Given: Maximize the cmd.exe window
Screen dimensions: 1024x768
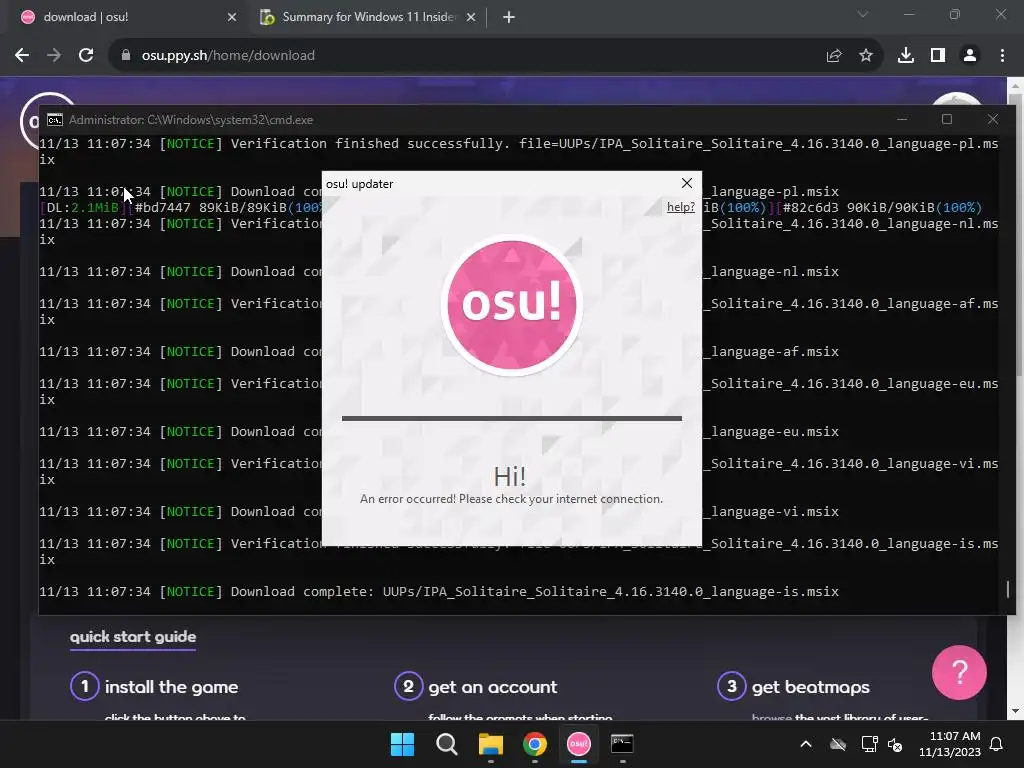Looking at the screenshot, I should coord(947,120).
